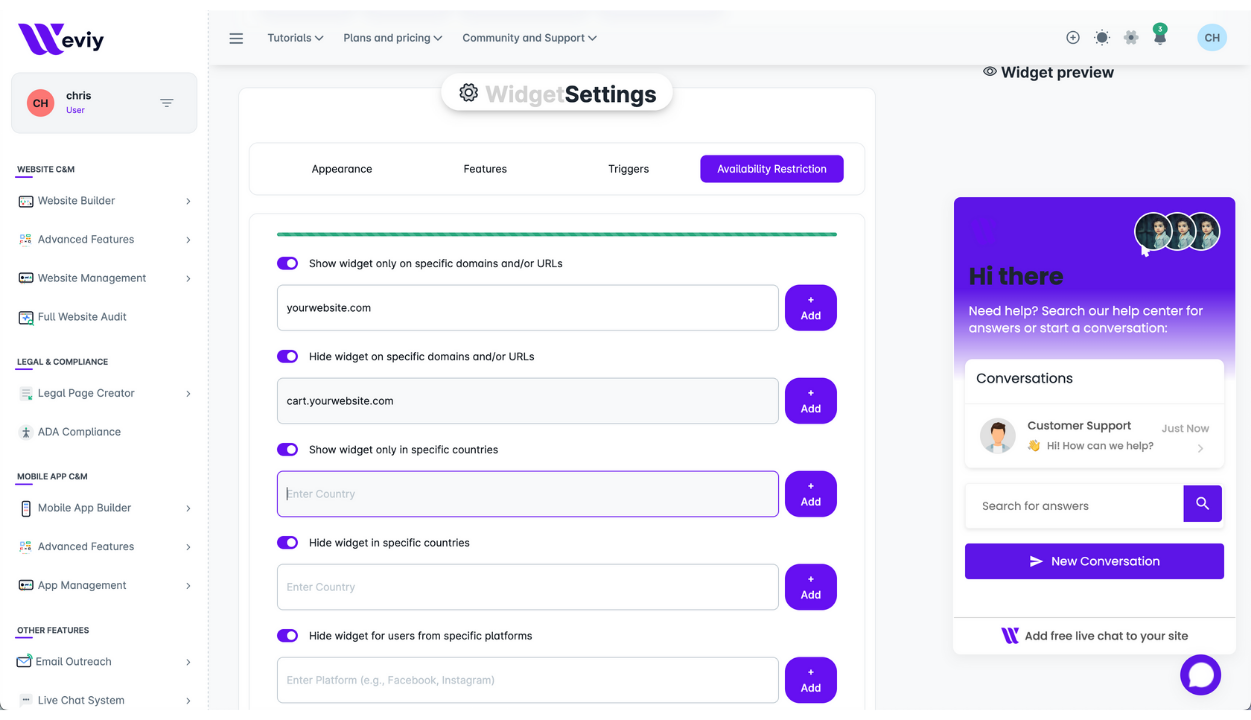Click the Enter Platform input field
This screenshot has width=1251, height=720.
coord(527,680)
